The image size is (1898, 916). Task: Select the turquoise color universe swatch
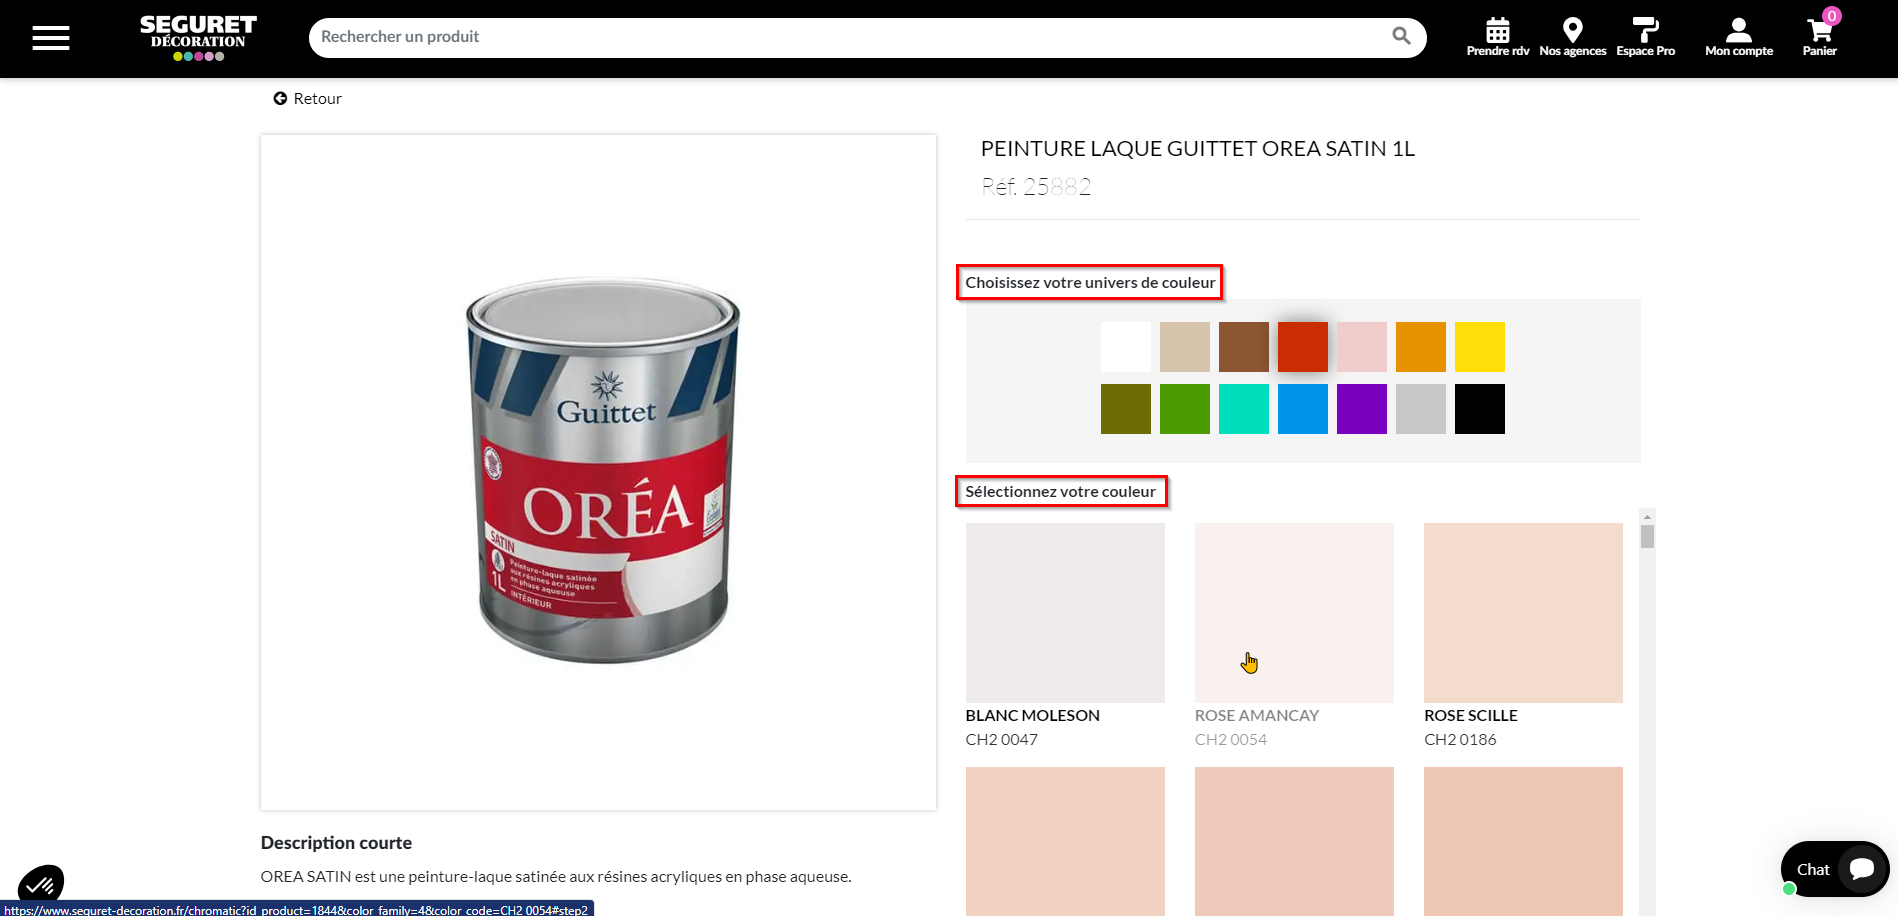[x=1244, y=409]
